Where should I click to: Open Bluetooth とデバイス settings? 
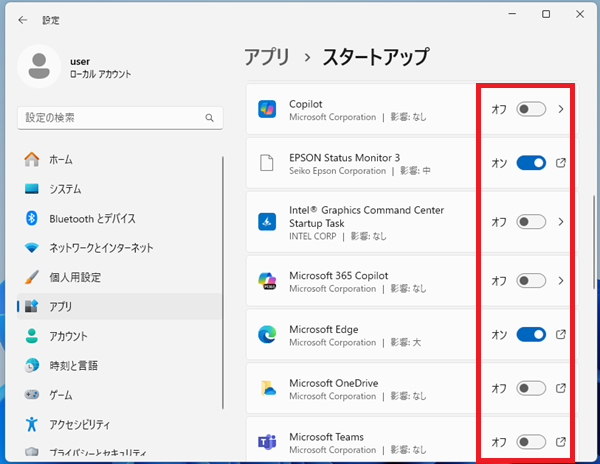tap(119, 218)
